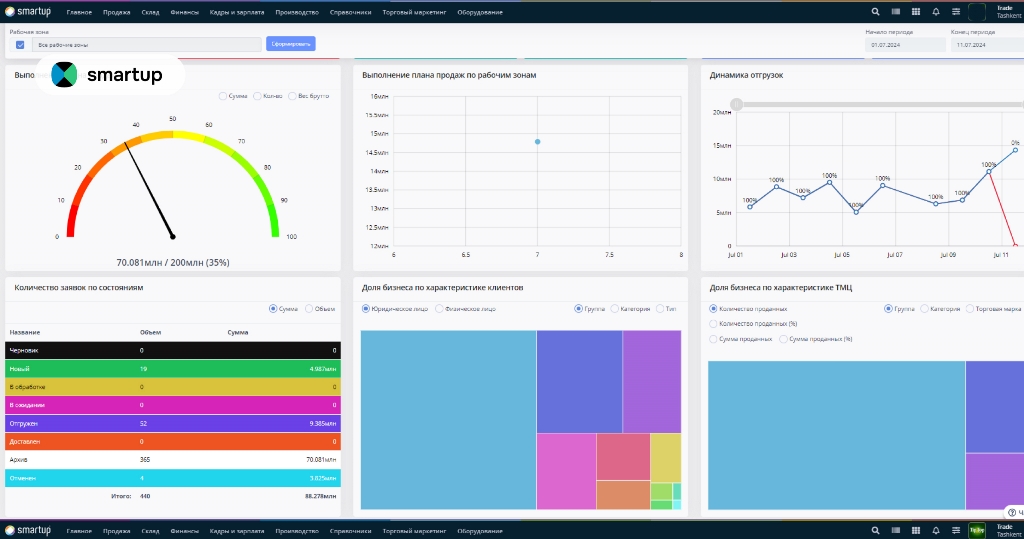The image size is (1024, 539).
Task: Click the Сформировать button
Action: 291,44
